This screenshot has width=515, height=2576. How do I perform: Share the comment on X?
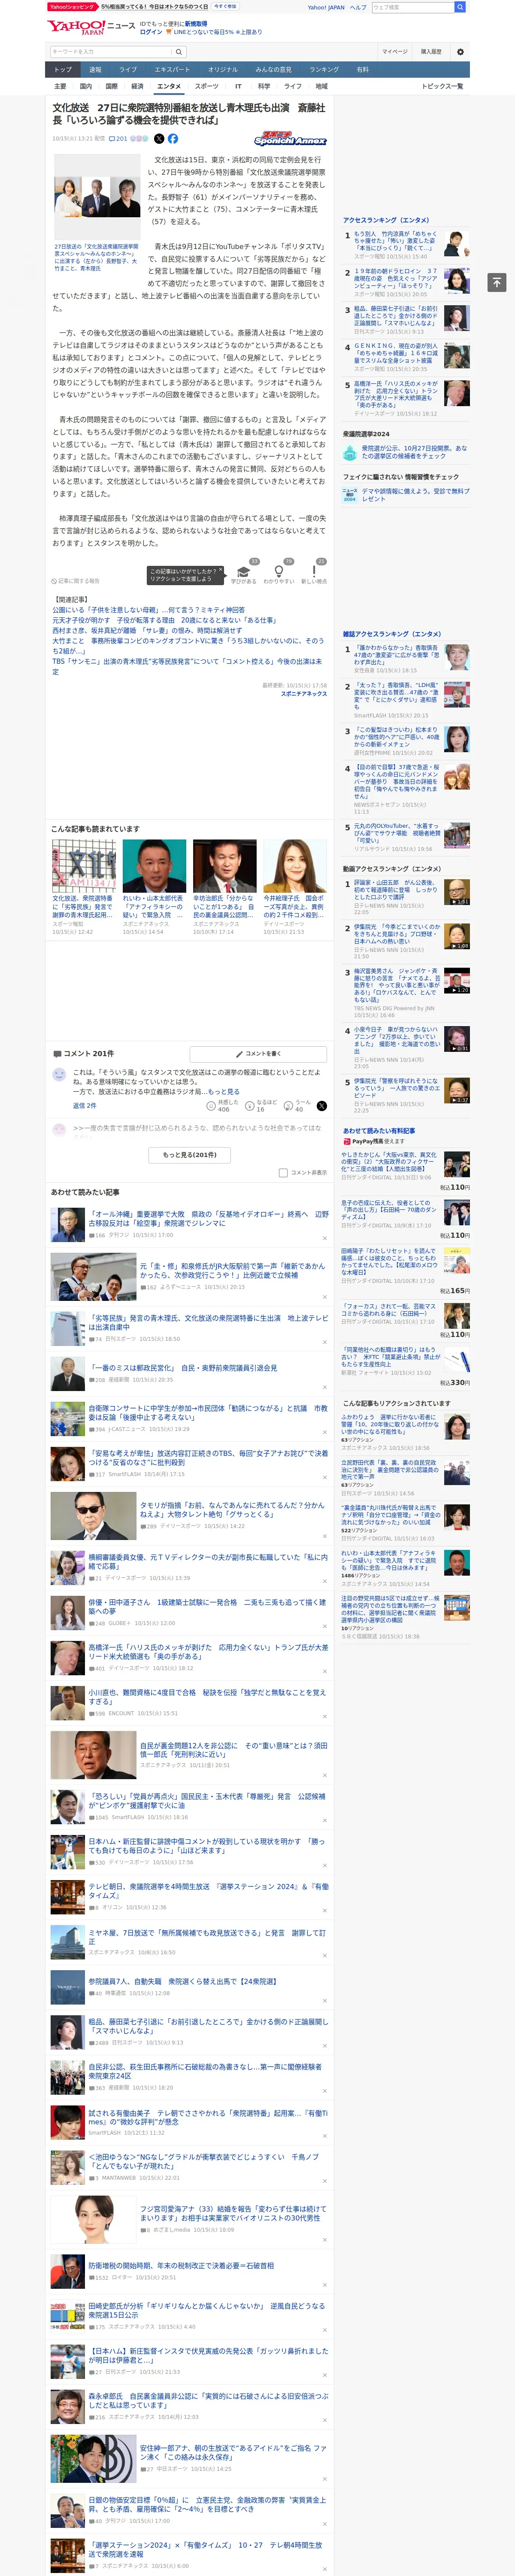pos(321,1106)
